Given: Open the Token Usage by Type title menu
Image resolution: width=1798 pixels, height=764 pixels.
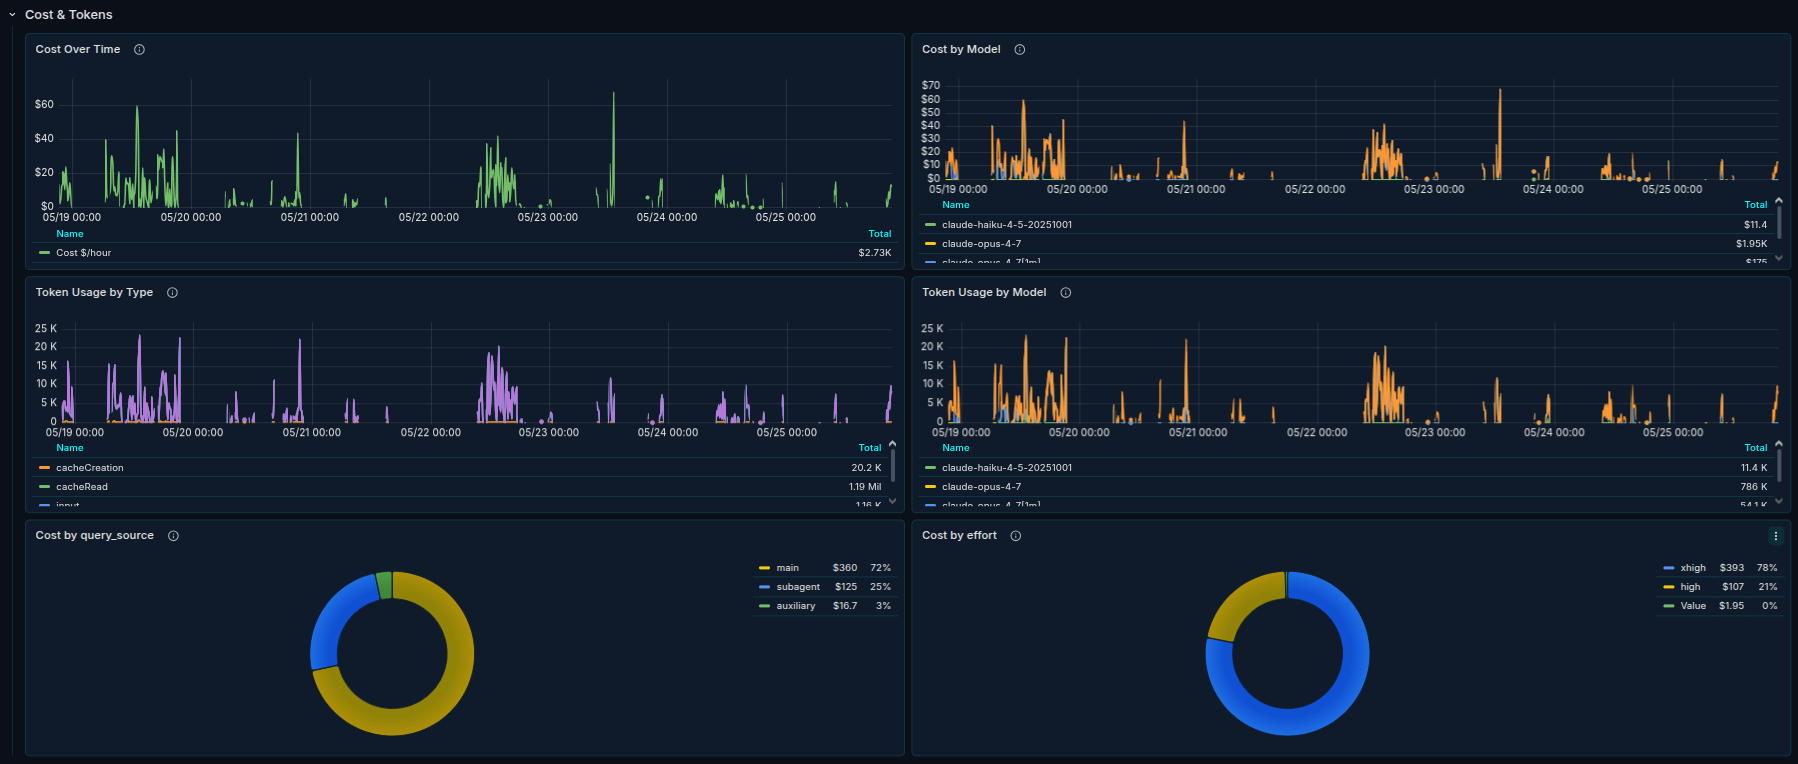Looking at the screenshot, I should click(x=94, y=292).
